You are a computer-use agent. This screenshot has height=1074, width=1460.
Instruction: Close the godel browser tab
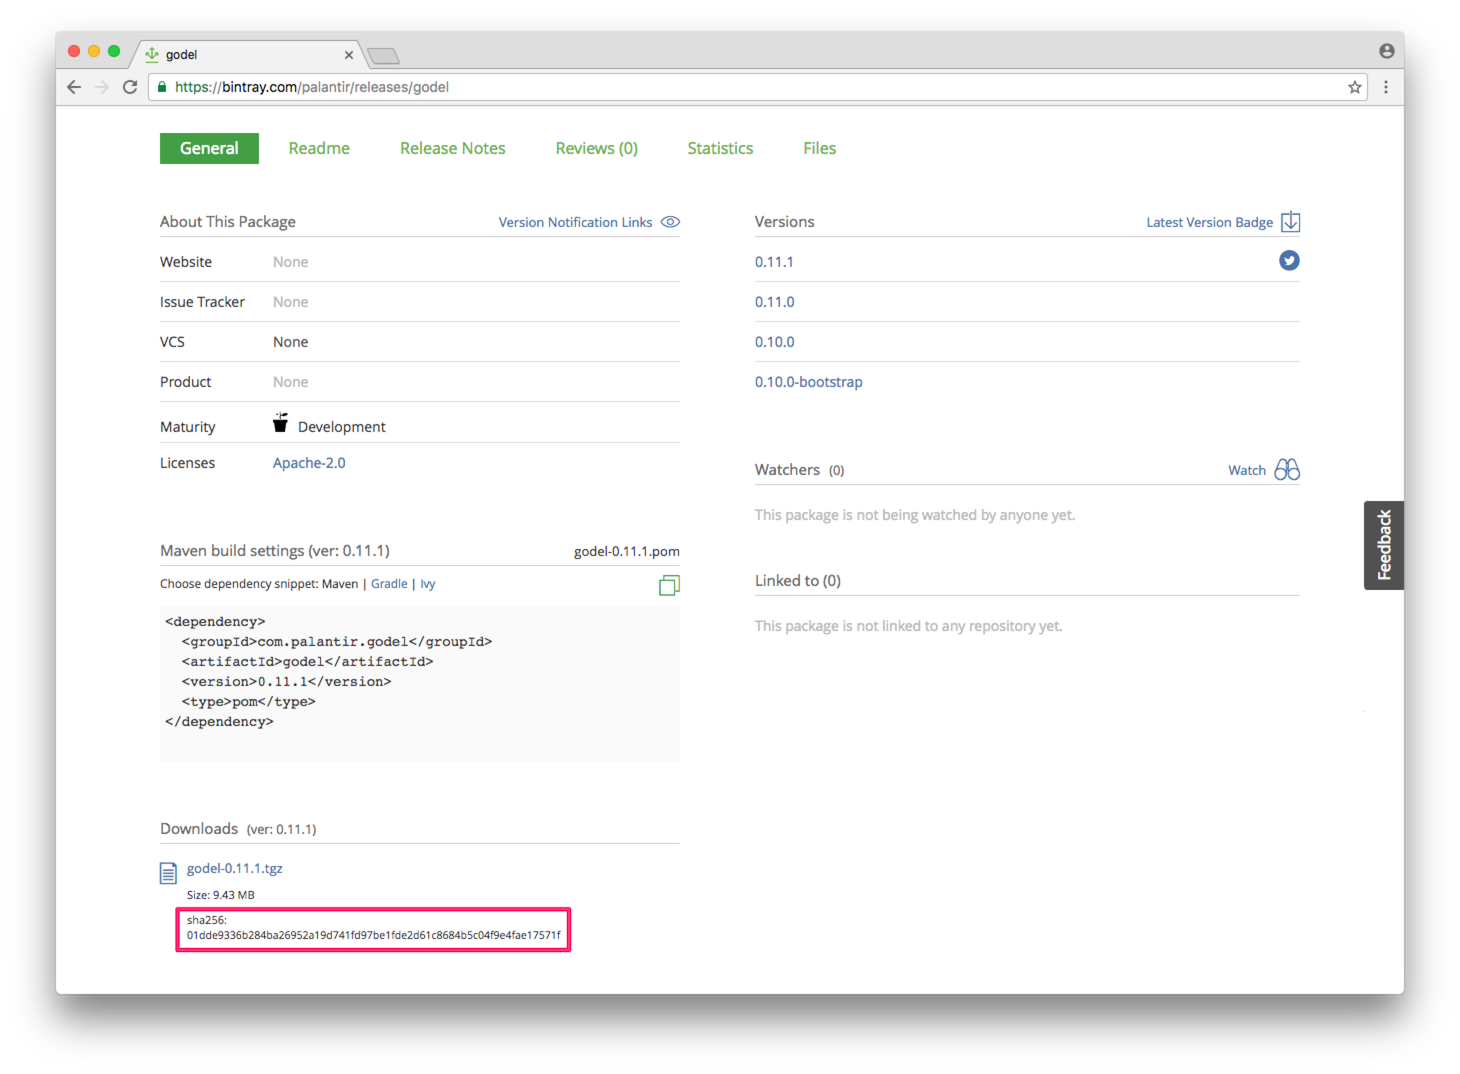(349, 55)
